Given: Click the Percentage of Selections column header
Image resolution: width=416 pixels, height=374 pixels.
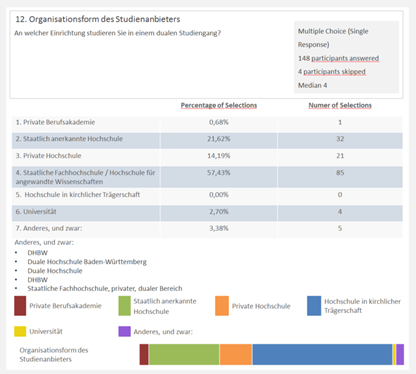Looking at the screenshot, I should 219,105.
